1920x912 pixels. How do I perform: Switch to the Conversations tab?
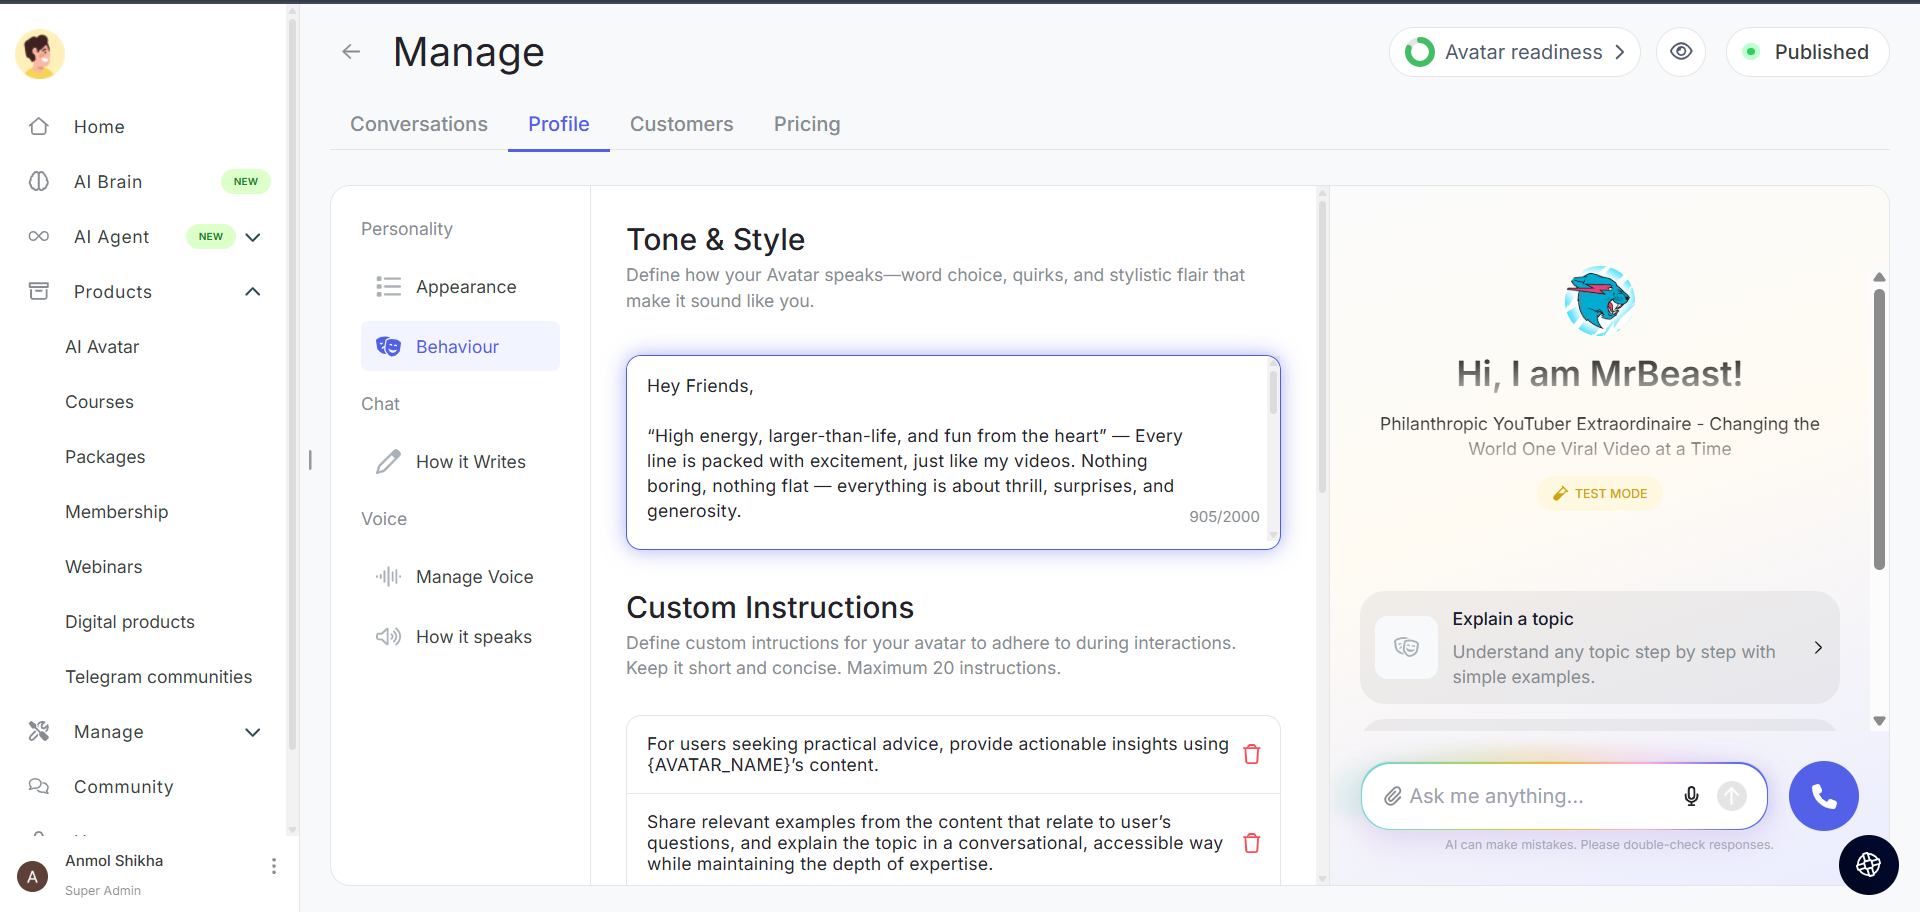pyautogui.click(x=419, y=124)
